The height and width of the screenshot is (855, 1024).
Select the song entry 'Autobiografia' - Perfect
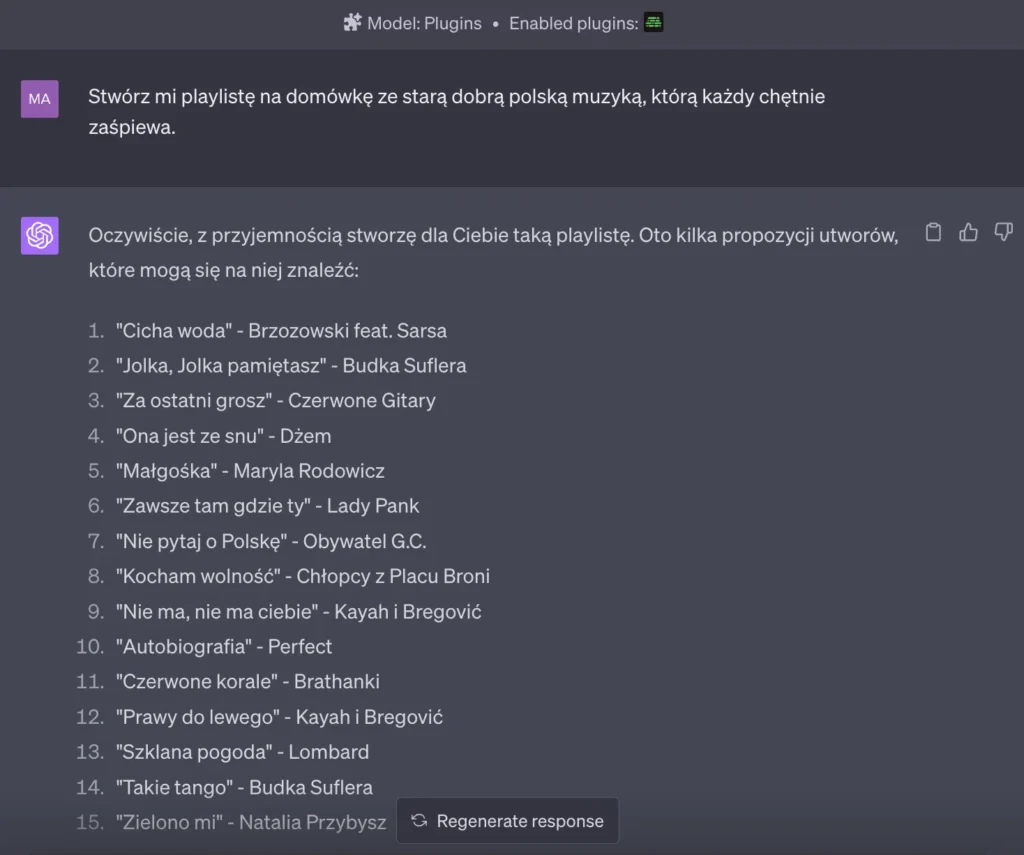point(224,646)
